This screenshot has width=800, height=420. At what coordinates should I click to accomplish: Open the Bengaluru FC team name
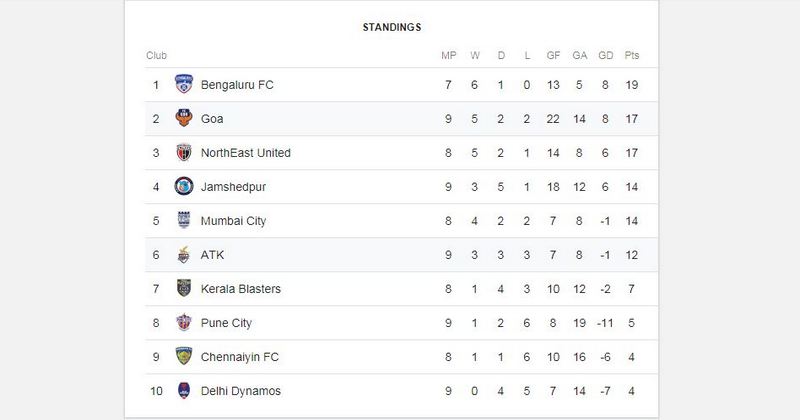[x=237, y=85]
